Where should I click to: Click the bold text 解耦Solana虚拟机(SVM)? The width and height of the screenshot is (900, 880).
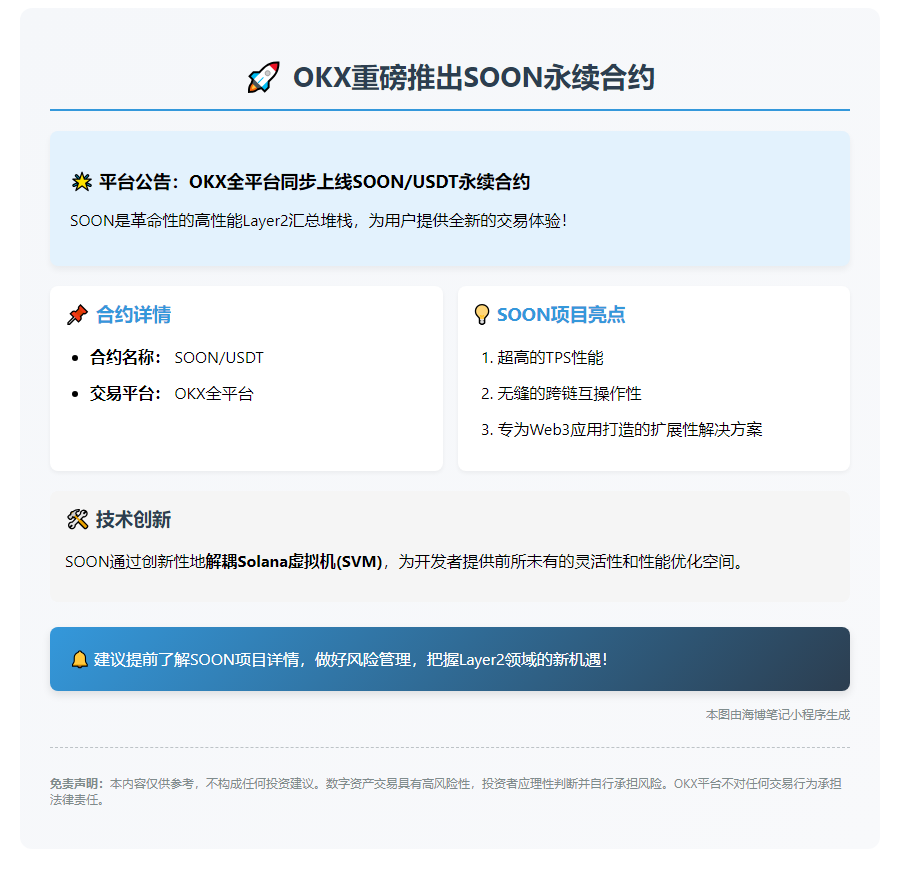click(294, 561)
